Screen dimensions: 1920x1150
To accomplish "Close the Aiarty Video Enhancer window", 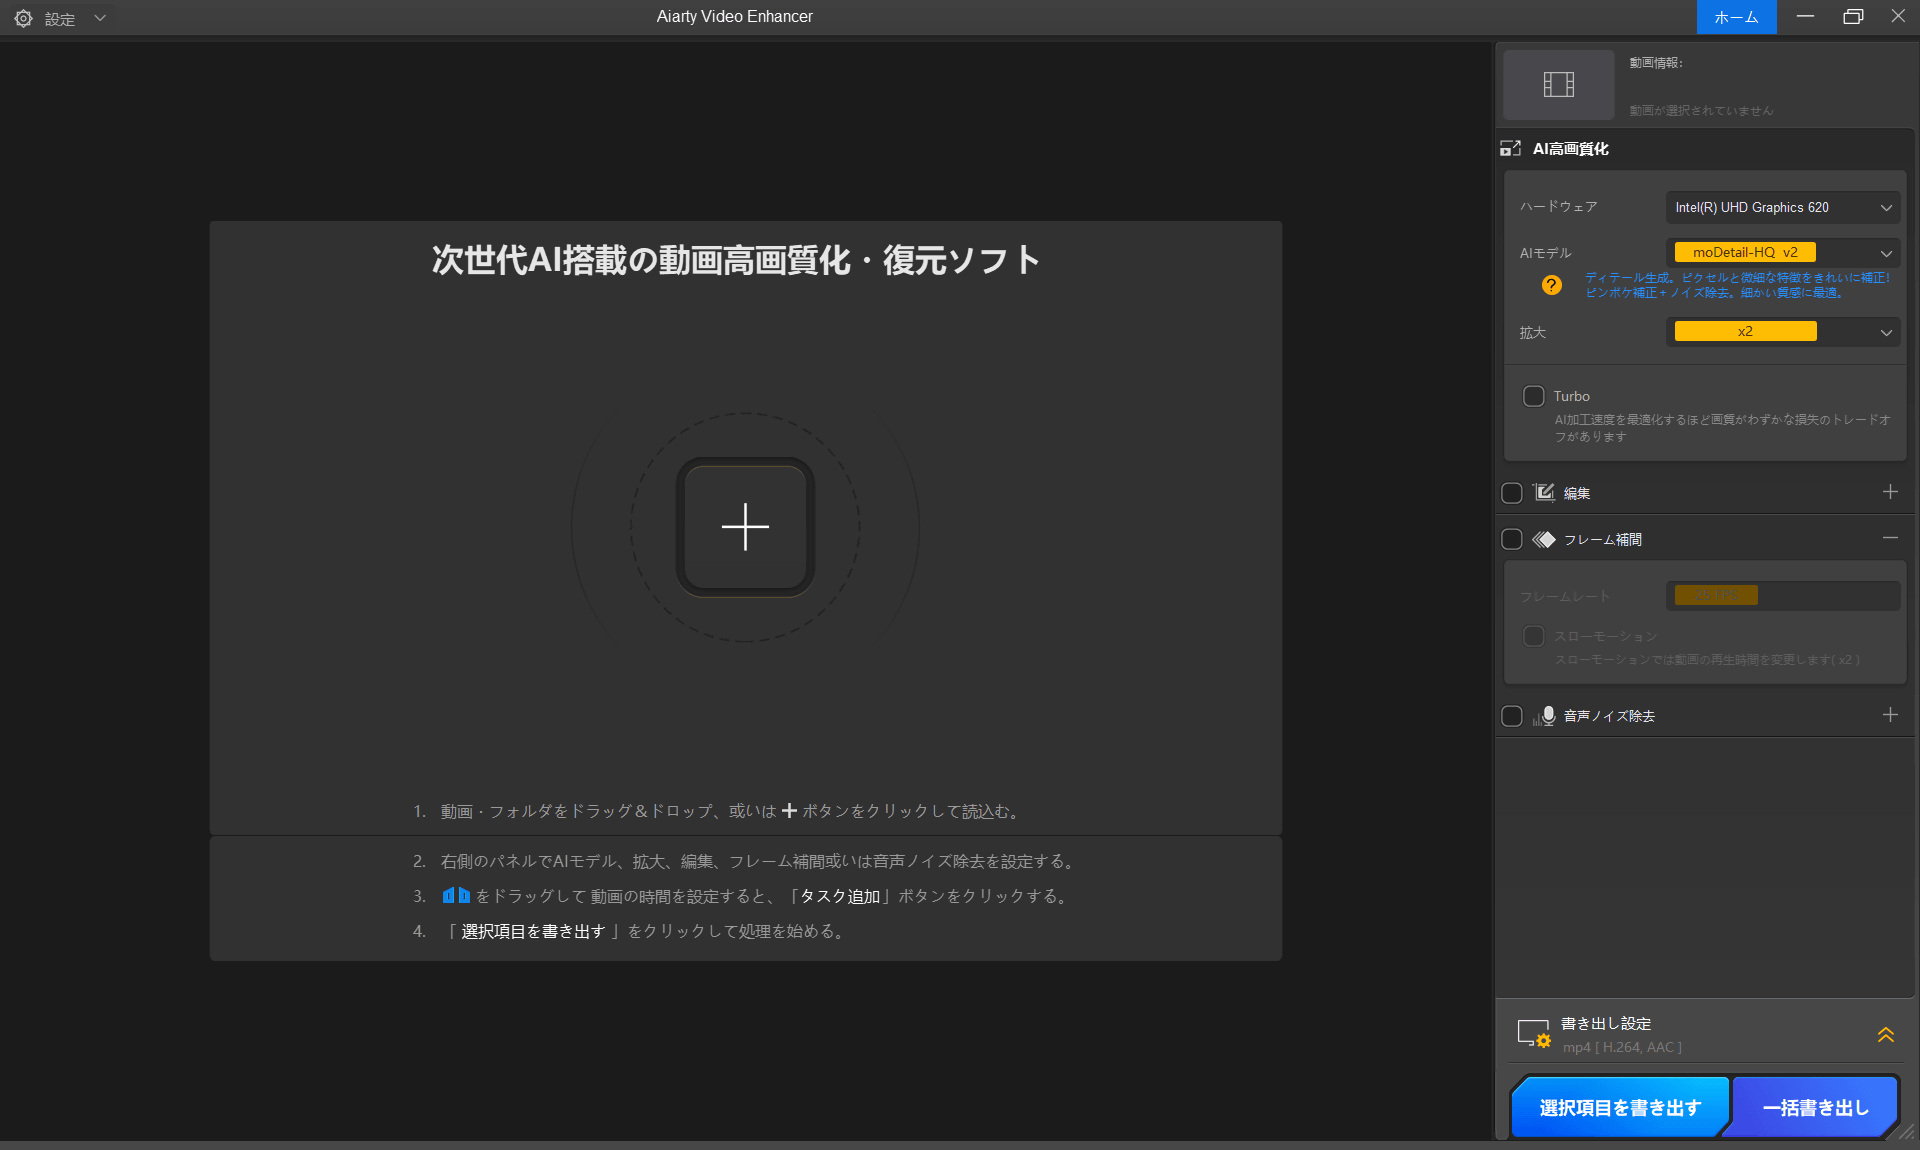I will point(1898,17).
